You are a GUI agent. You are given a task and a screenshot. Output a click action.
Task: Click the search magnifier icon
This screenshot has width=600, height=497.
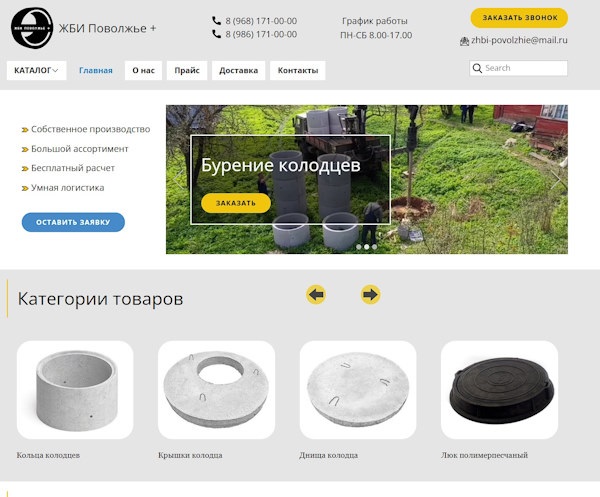(477, 69)
